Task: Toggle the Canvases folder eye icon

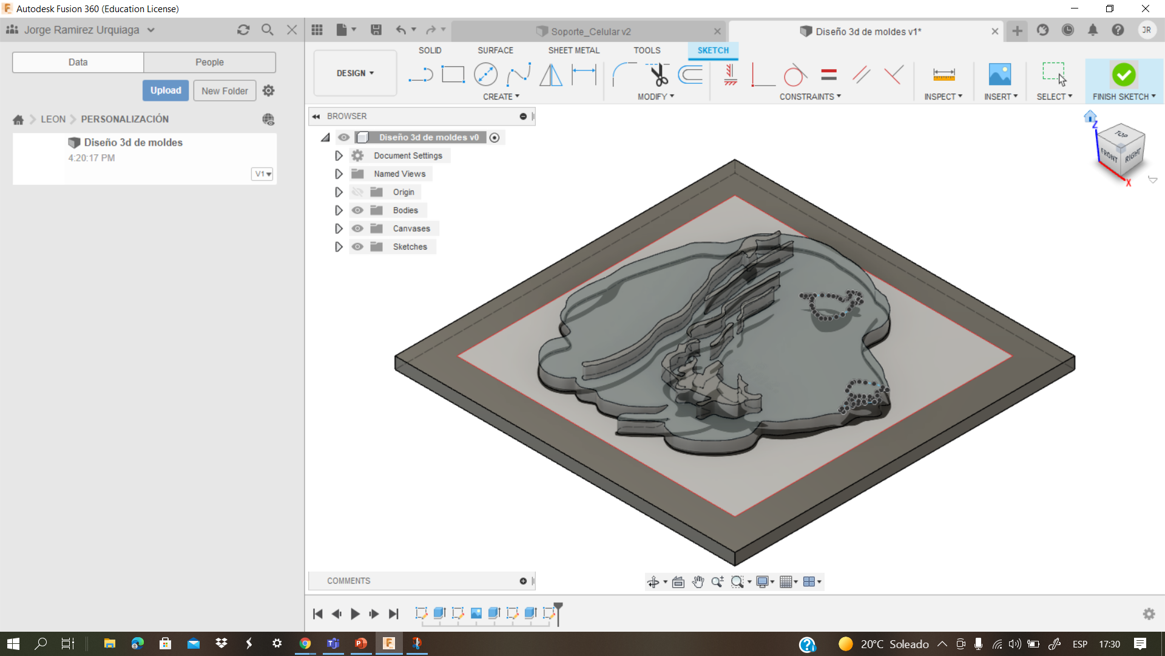Action: (357, 229)
